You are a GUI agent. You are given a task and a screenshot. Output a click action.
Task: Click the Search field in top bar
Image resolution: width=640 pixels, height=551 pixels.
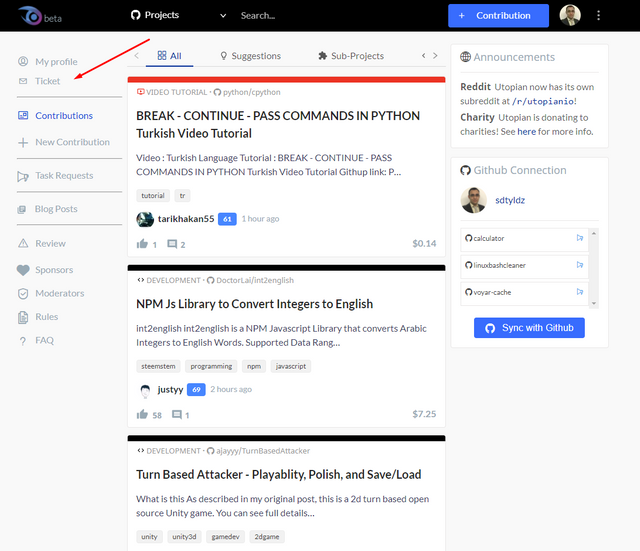[258, 16]
